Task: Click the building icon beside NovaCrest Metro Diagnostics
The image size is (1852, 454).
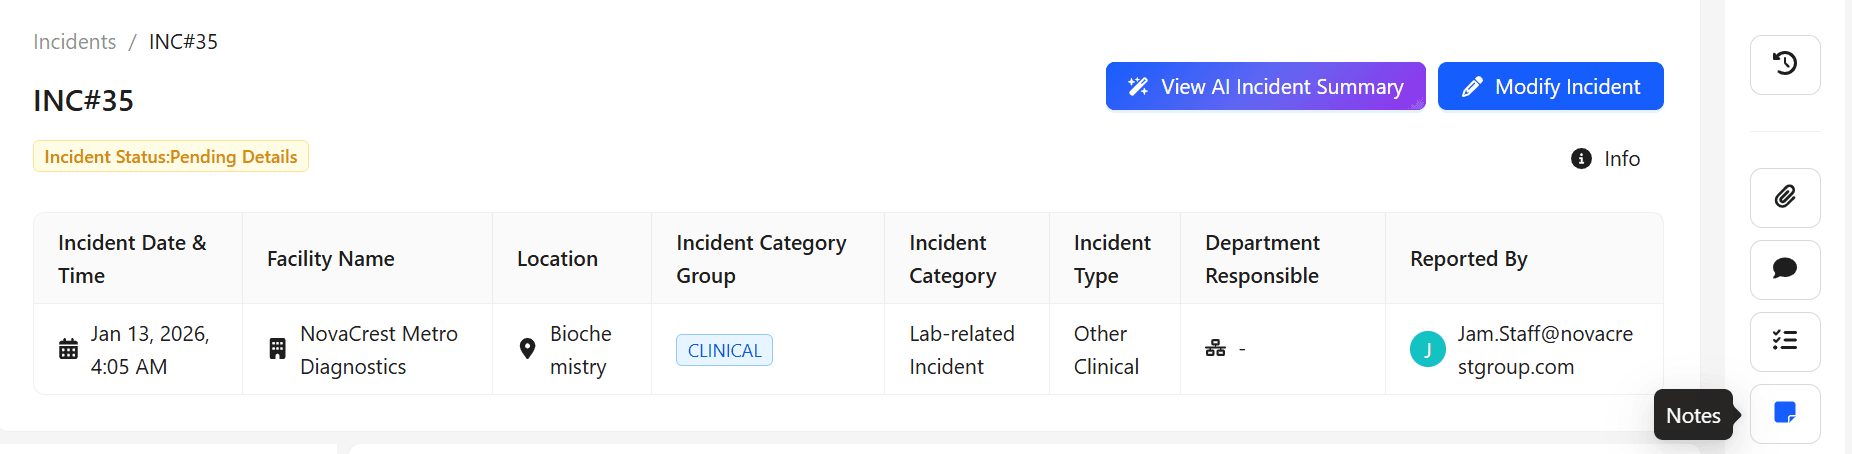Action: tap(278, 349)
